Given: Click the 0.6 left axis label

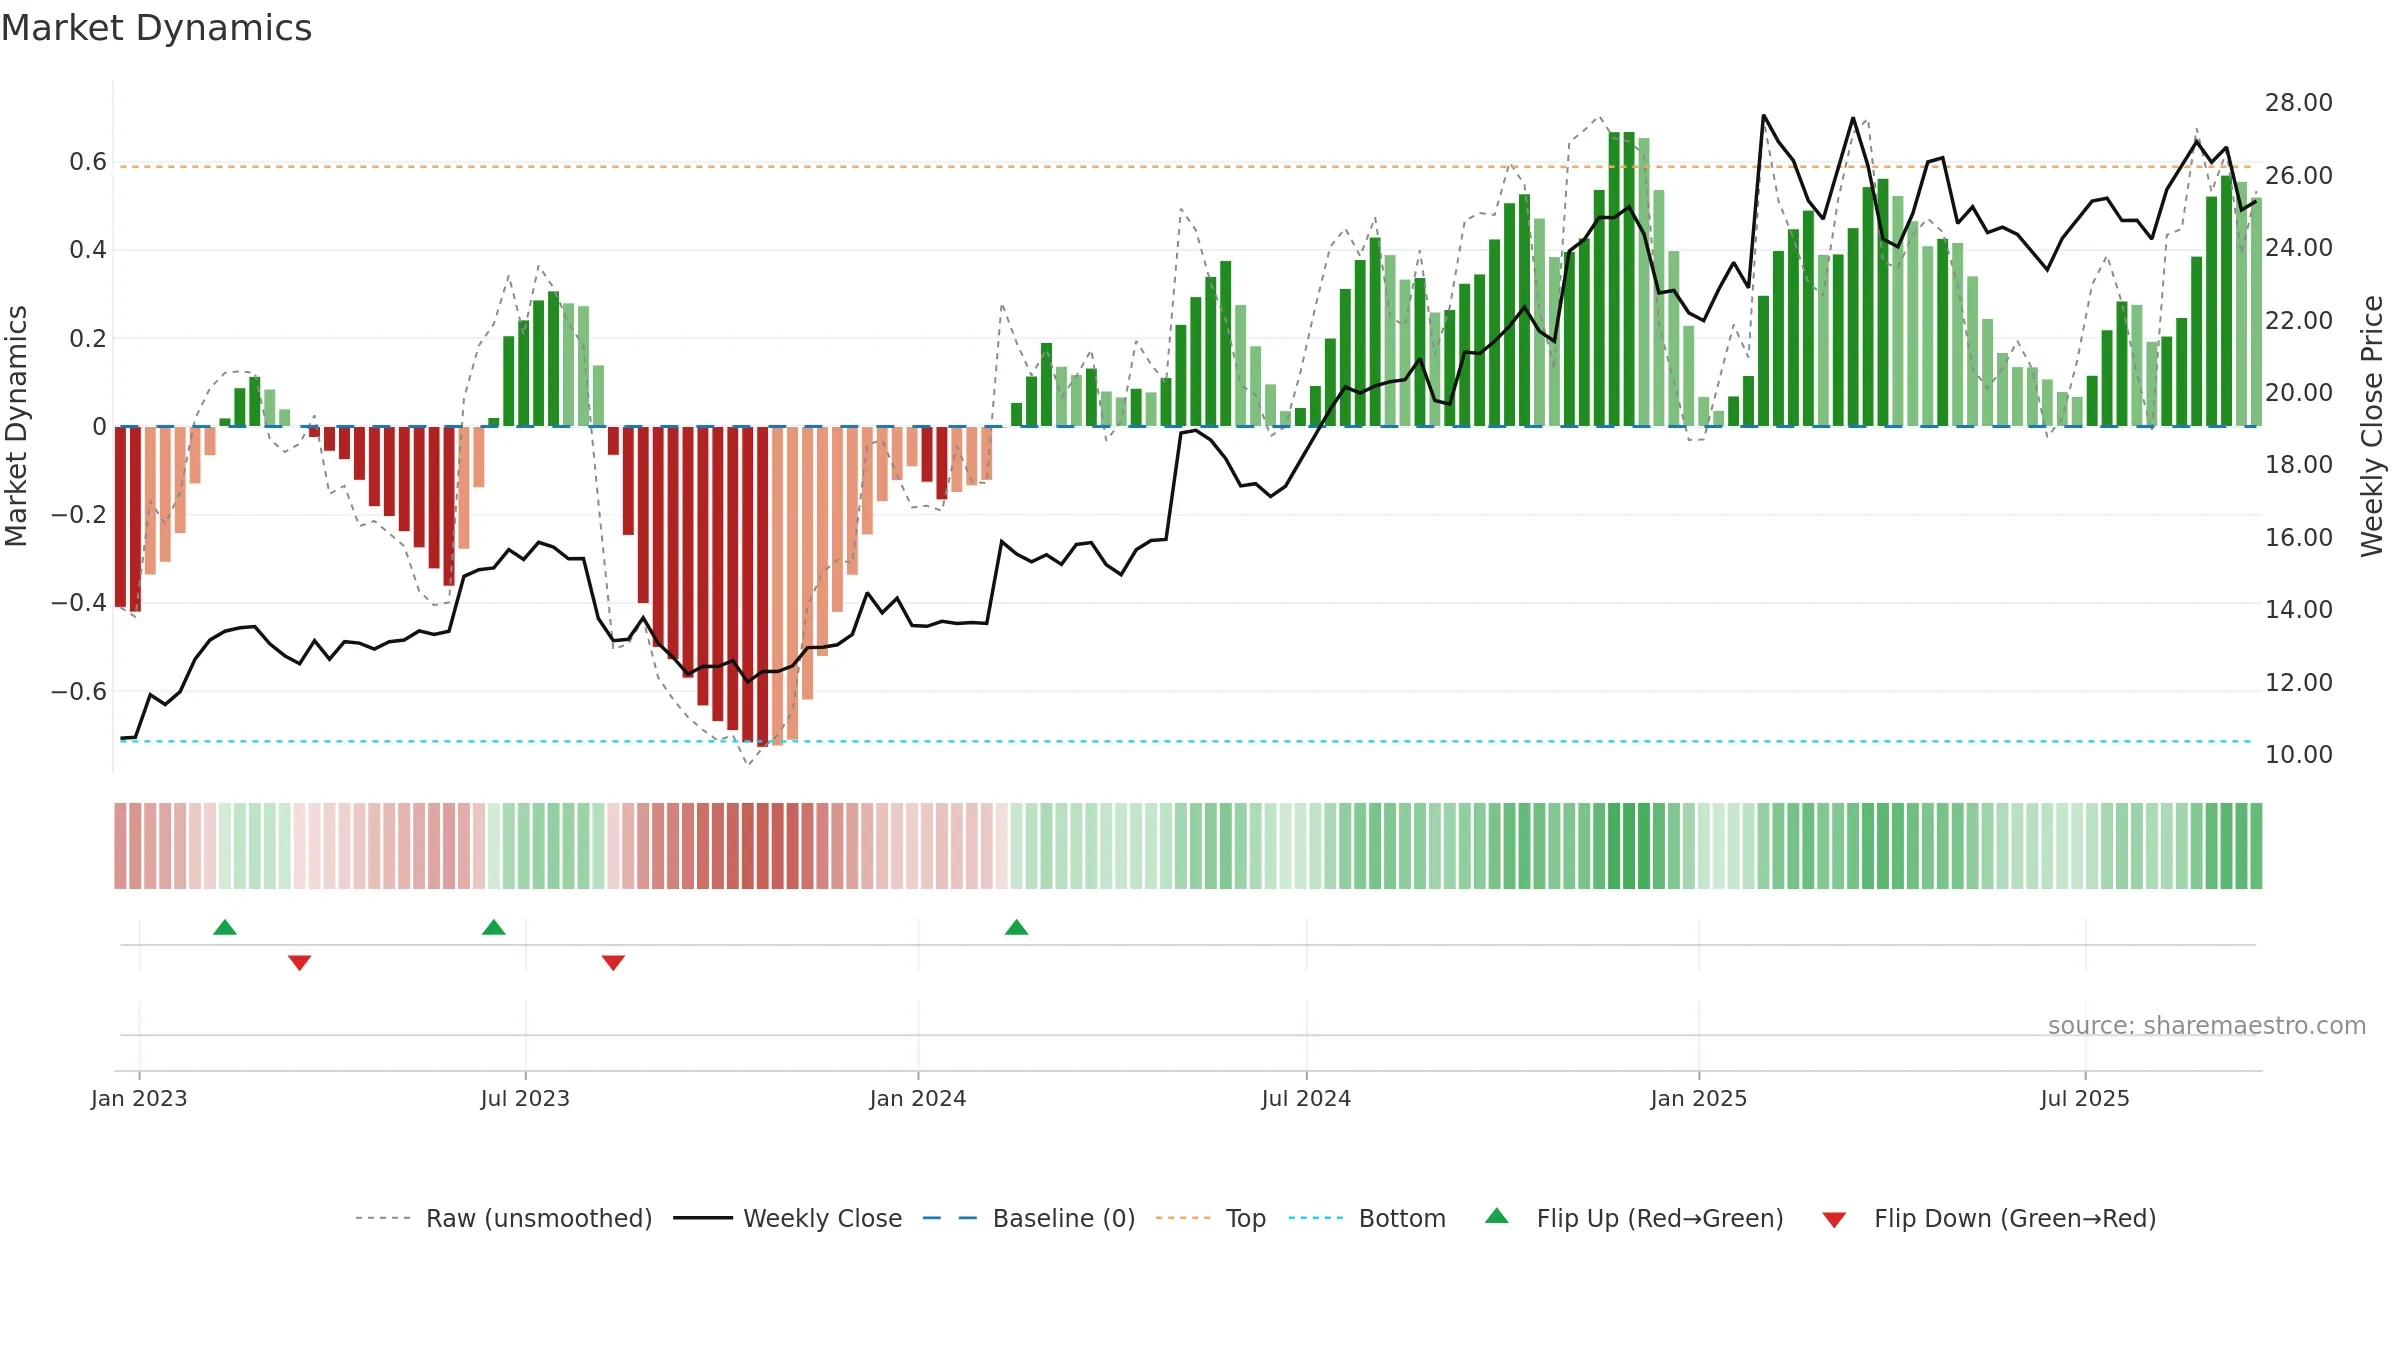Looking at the screenshot, I should [x=88, y=162].
